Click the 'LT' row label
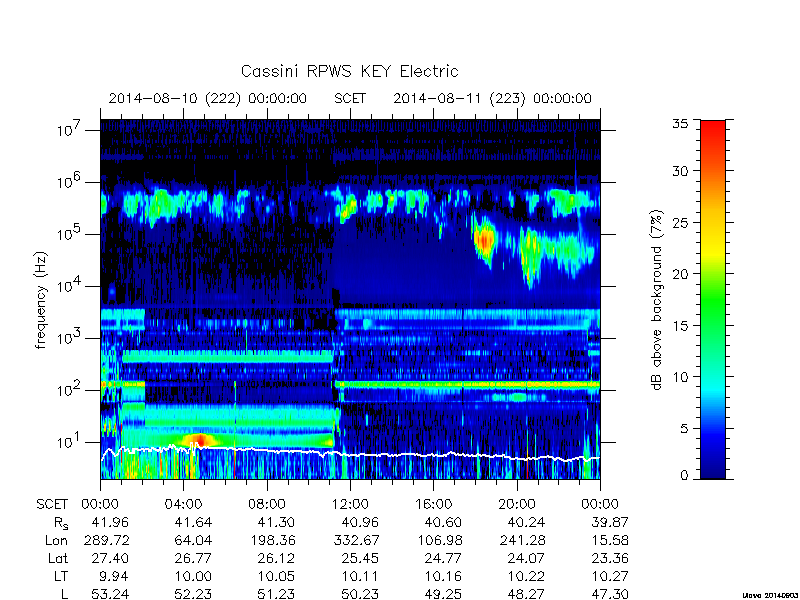The image size is (800, 600). coord(61,576)
